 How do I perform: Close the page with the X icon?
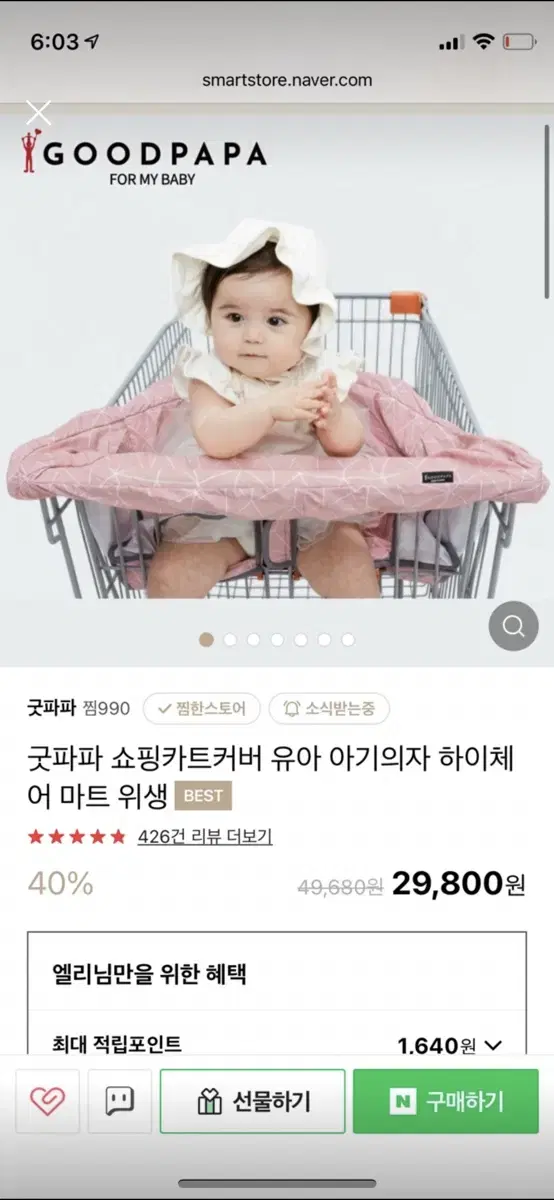click(38, 113)
